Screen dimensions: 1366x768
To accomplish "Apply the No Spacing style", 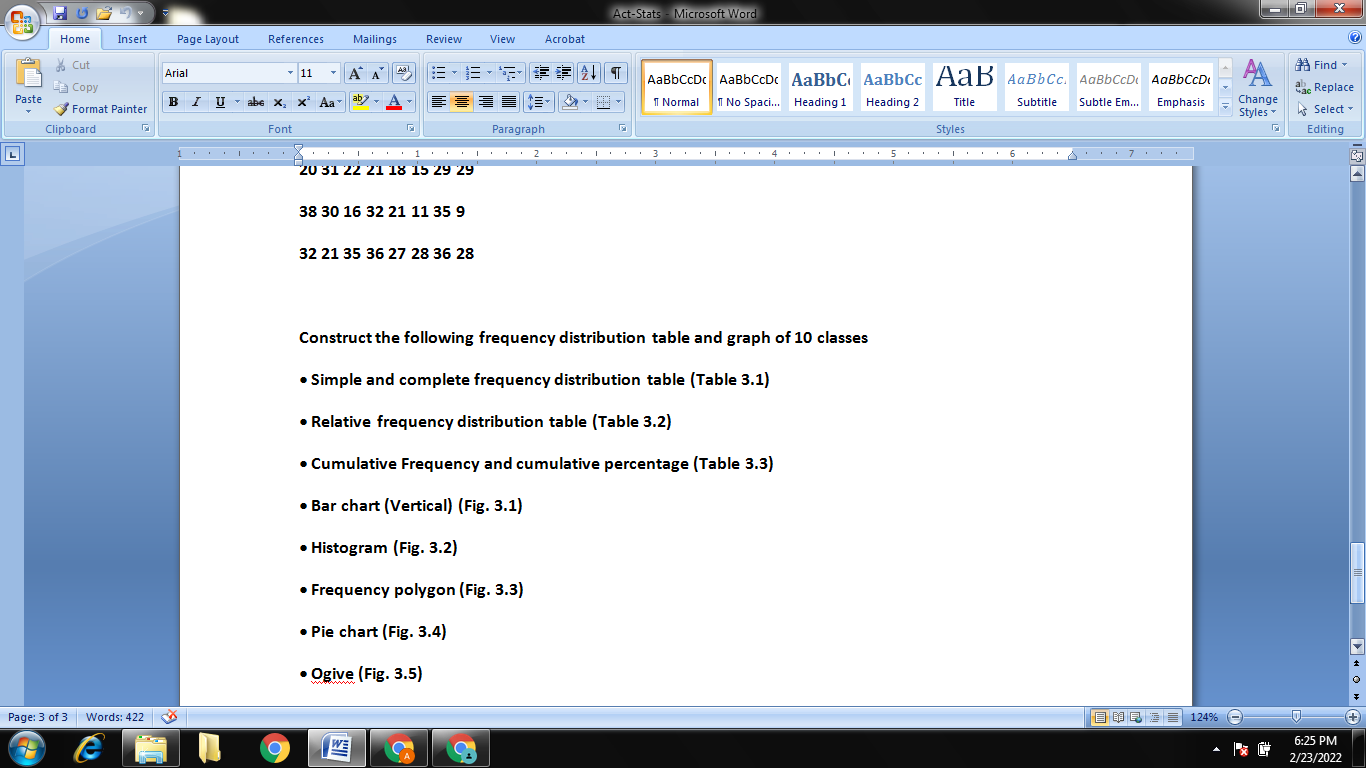I will 748,87.
